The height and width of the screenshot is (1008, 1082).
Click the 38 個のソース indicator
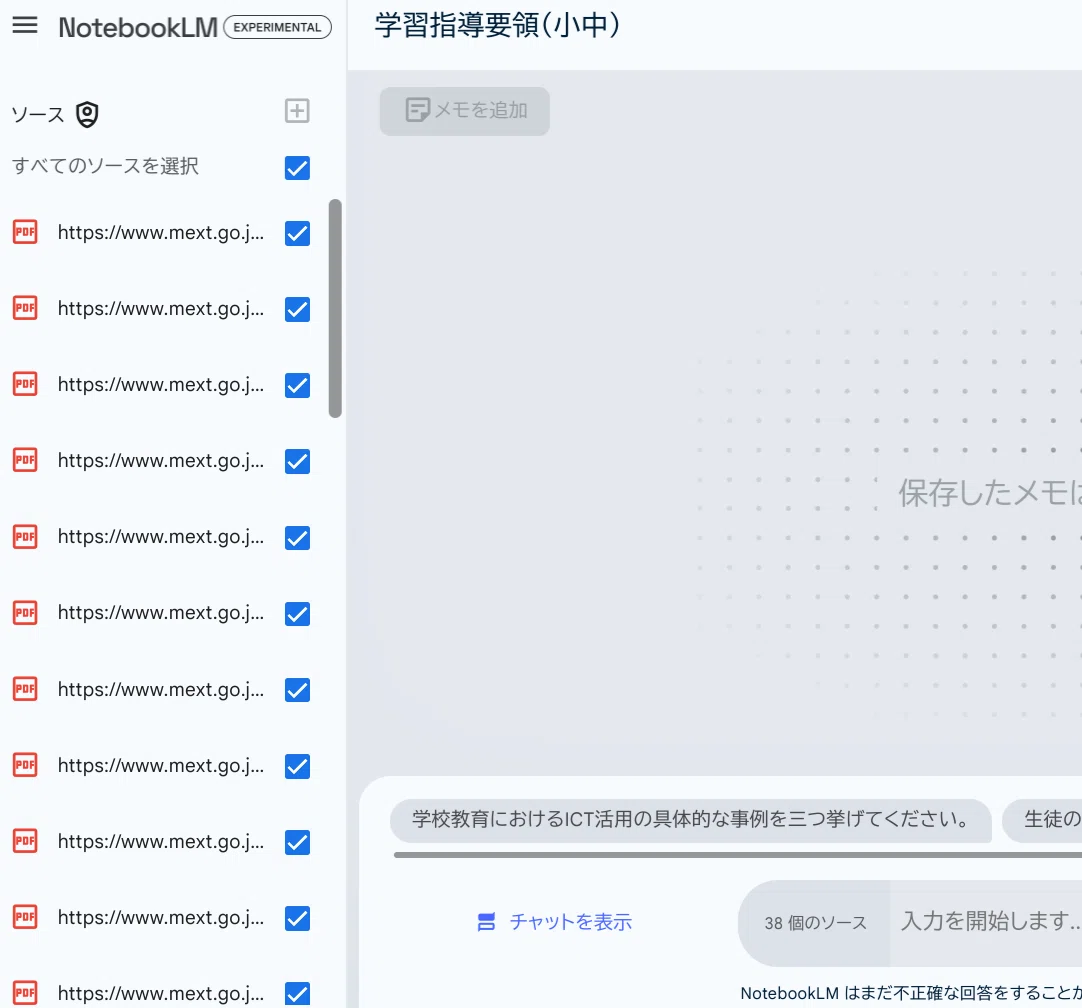(815, 923)
